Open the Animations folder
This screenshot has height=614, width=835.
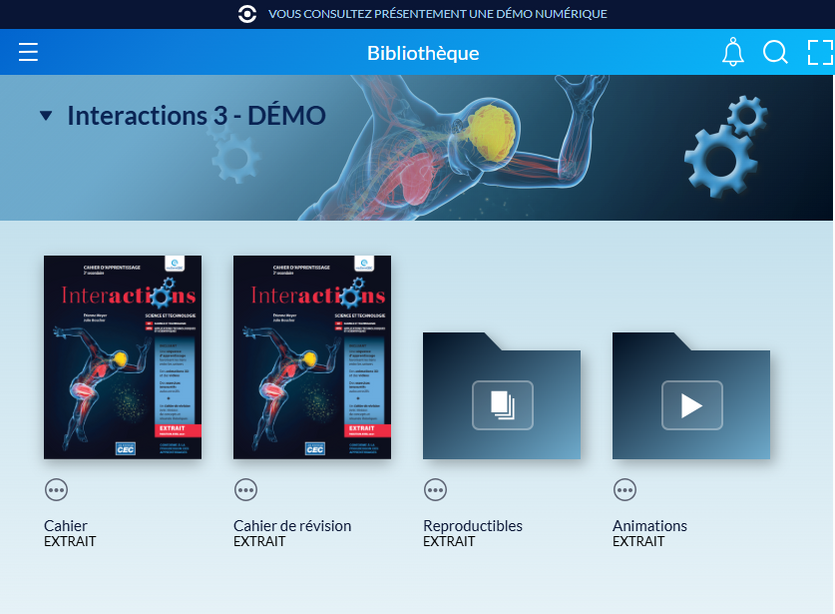[691, 396]
